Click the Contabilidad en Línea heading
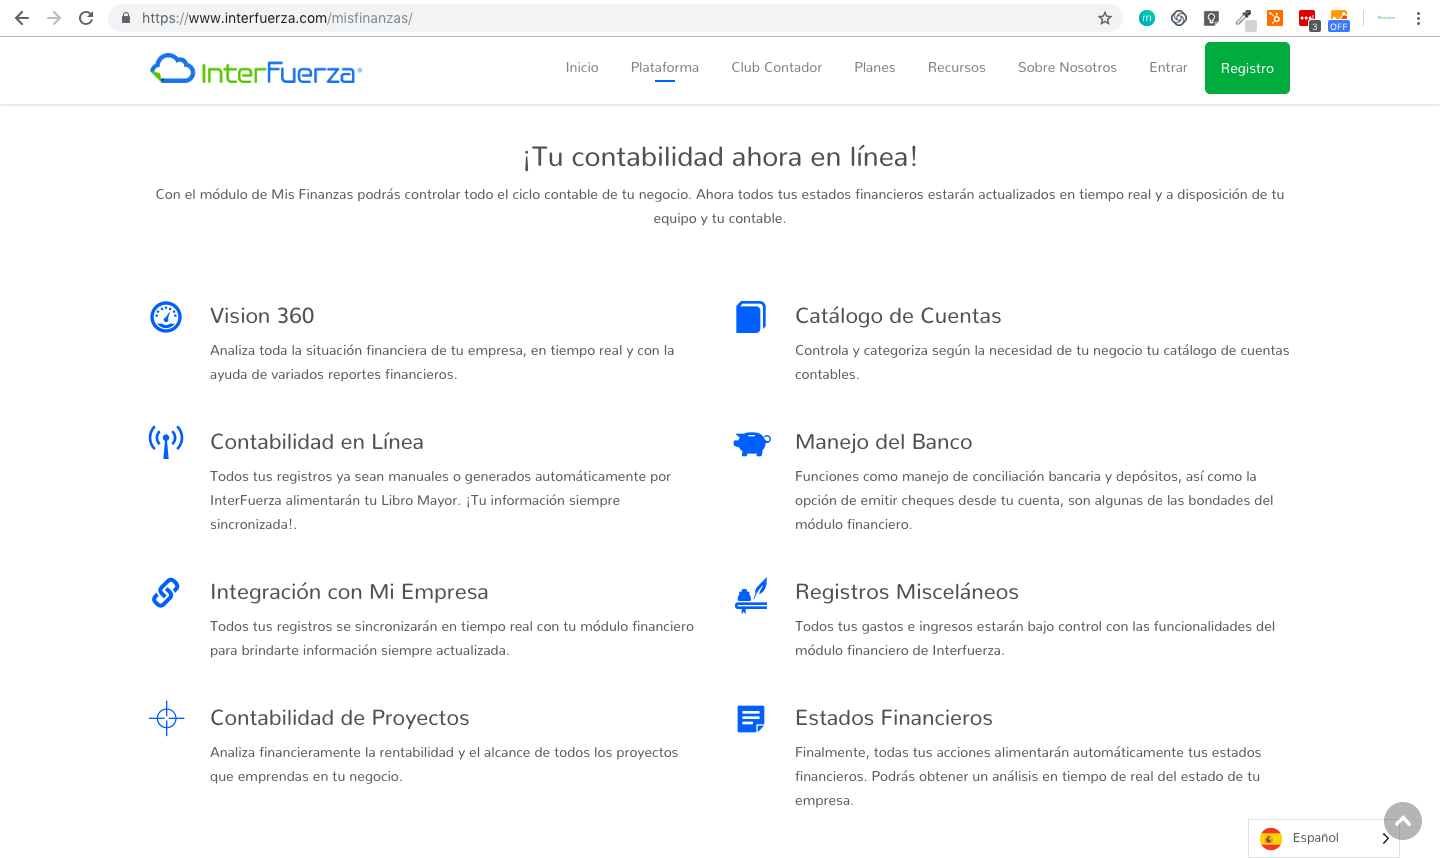The image size is (1440, 858). pos(317,442)
